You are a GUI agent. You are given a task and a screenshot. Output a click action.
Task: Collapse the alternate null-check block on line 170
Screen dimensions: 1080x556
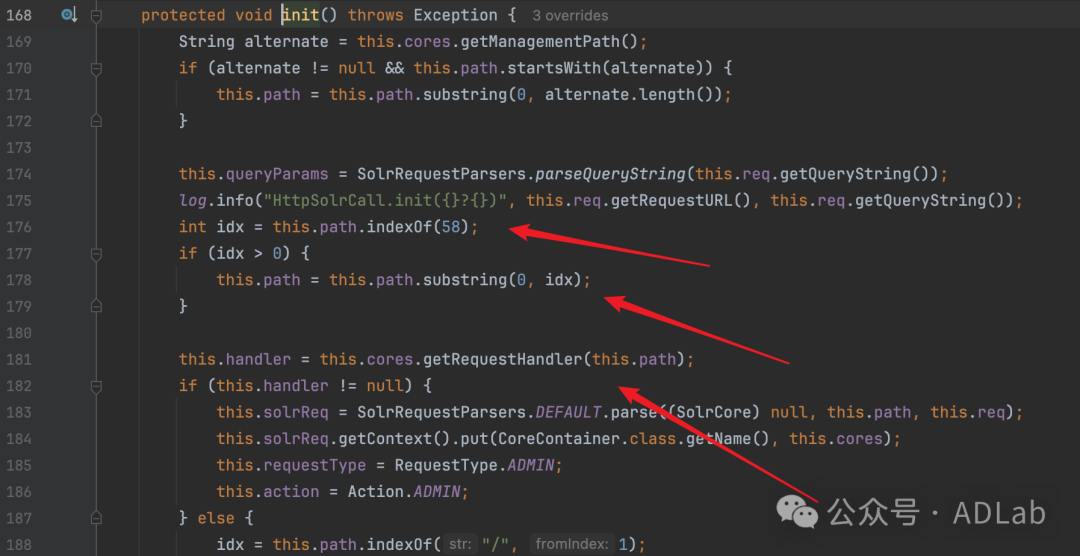click(x=96, y=68)
